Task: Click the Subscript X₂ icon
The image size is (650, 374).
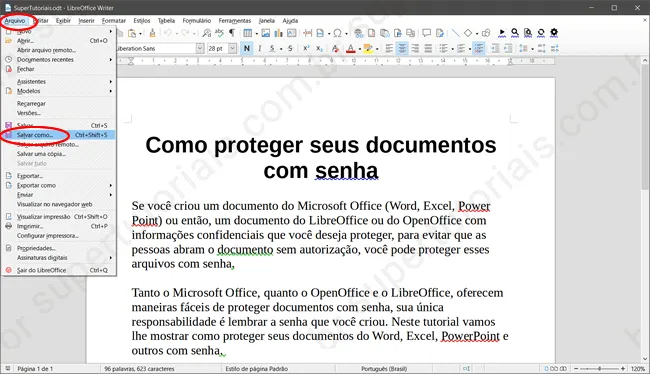Action: 319,49
